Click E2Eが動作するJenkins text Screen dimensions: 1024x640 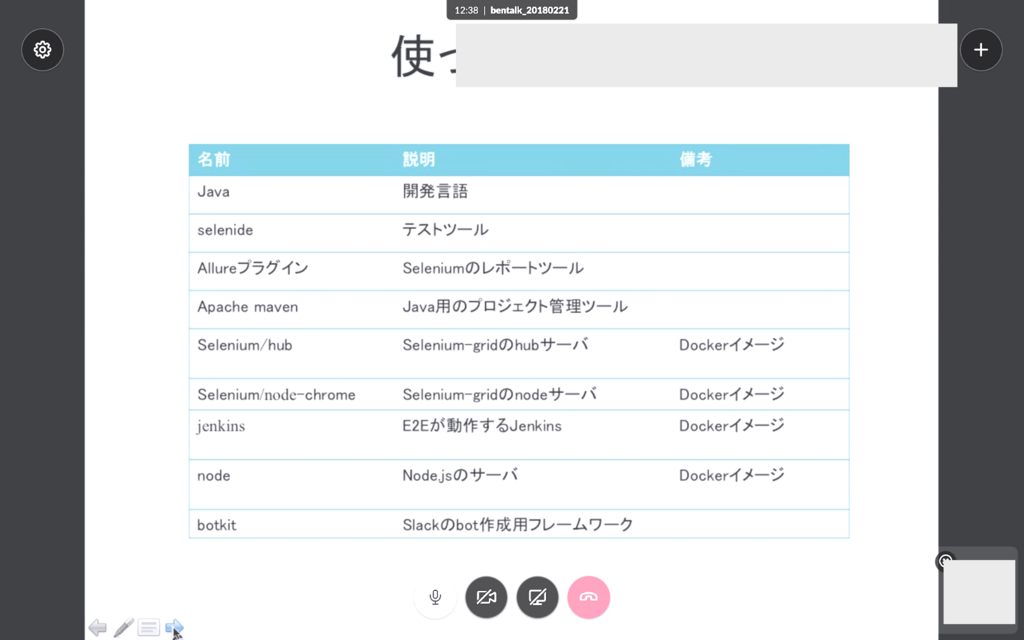pos(482,426)
